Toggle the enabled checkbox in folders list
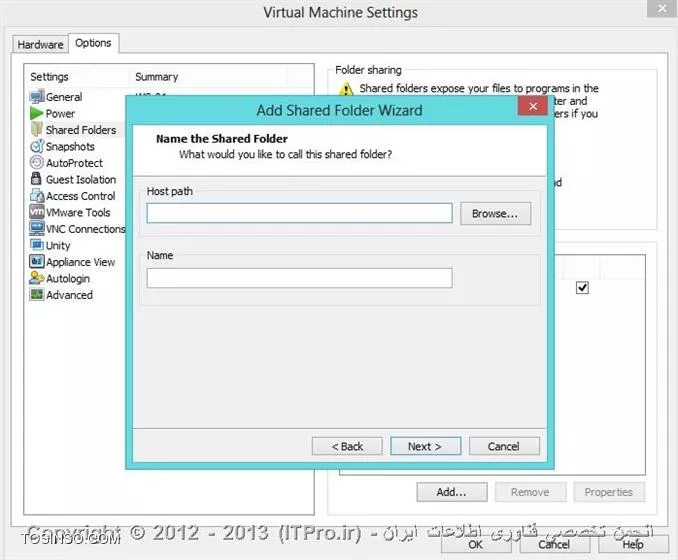Viewport: 678px width, 560px height. (582, 288)
